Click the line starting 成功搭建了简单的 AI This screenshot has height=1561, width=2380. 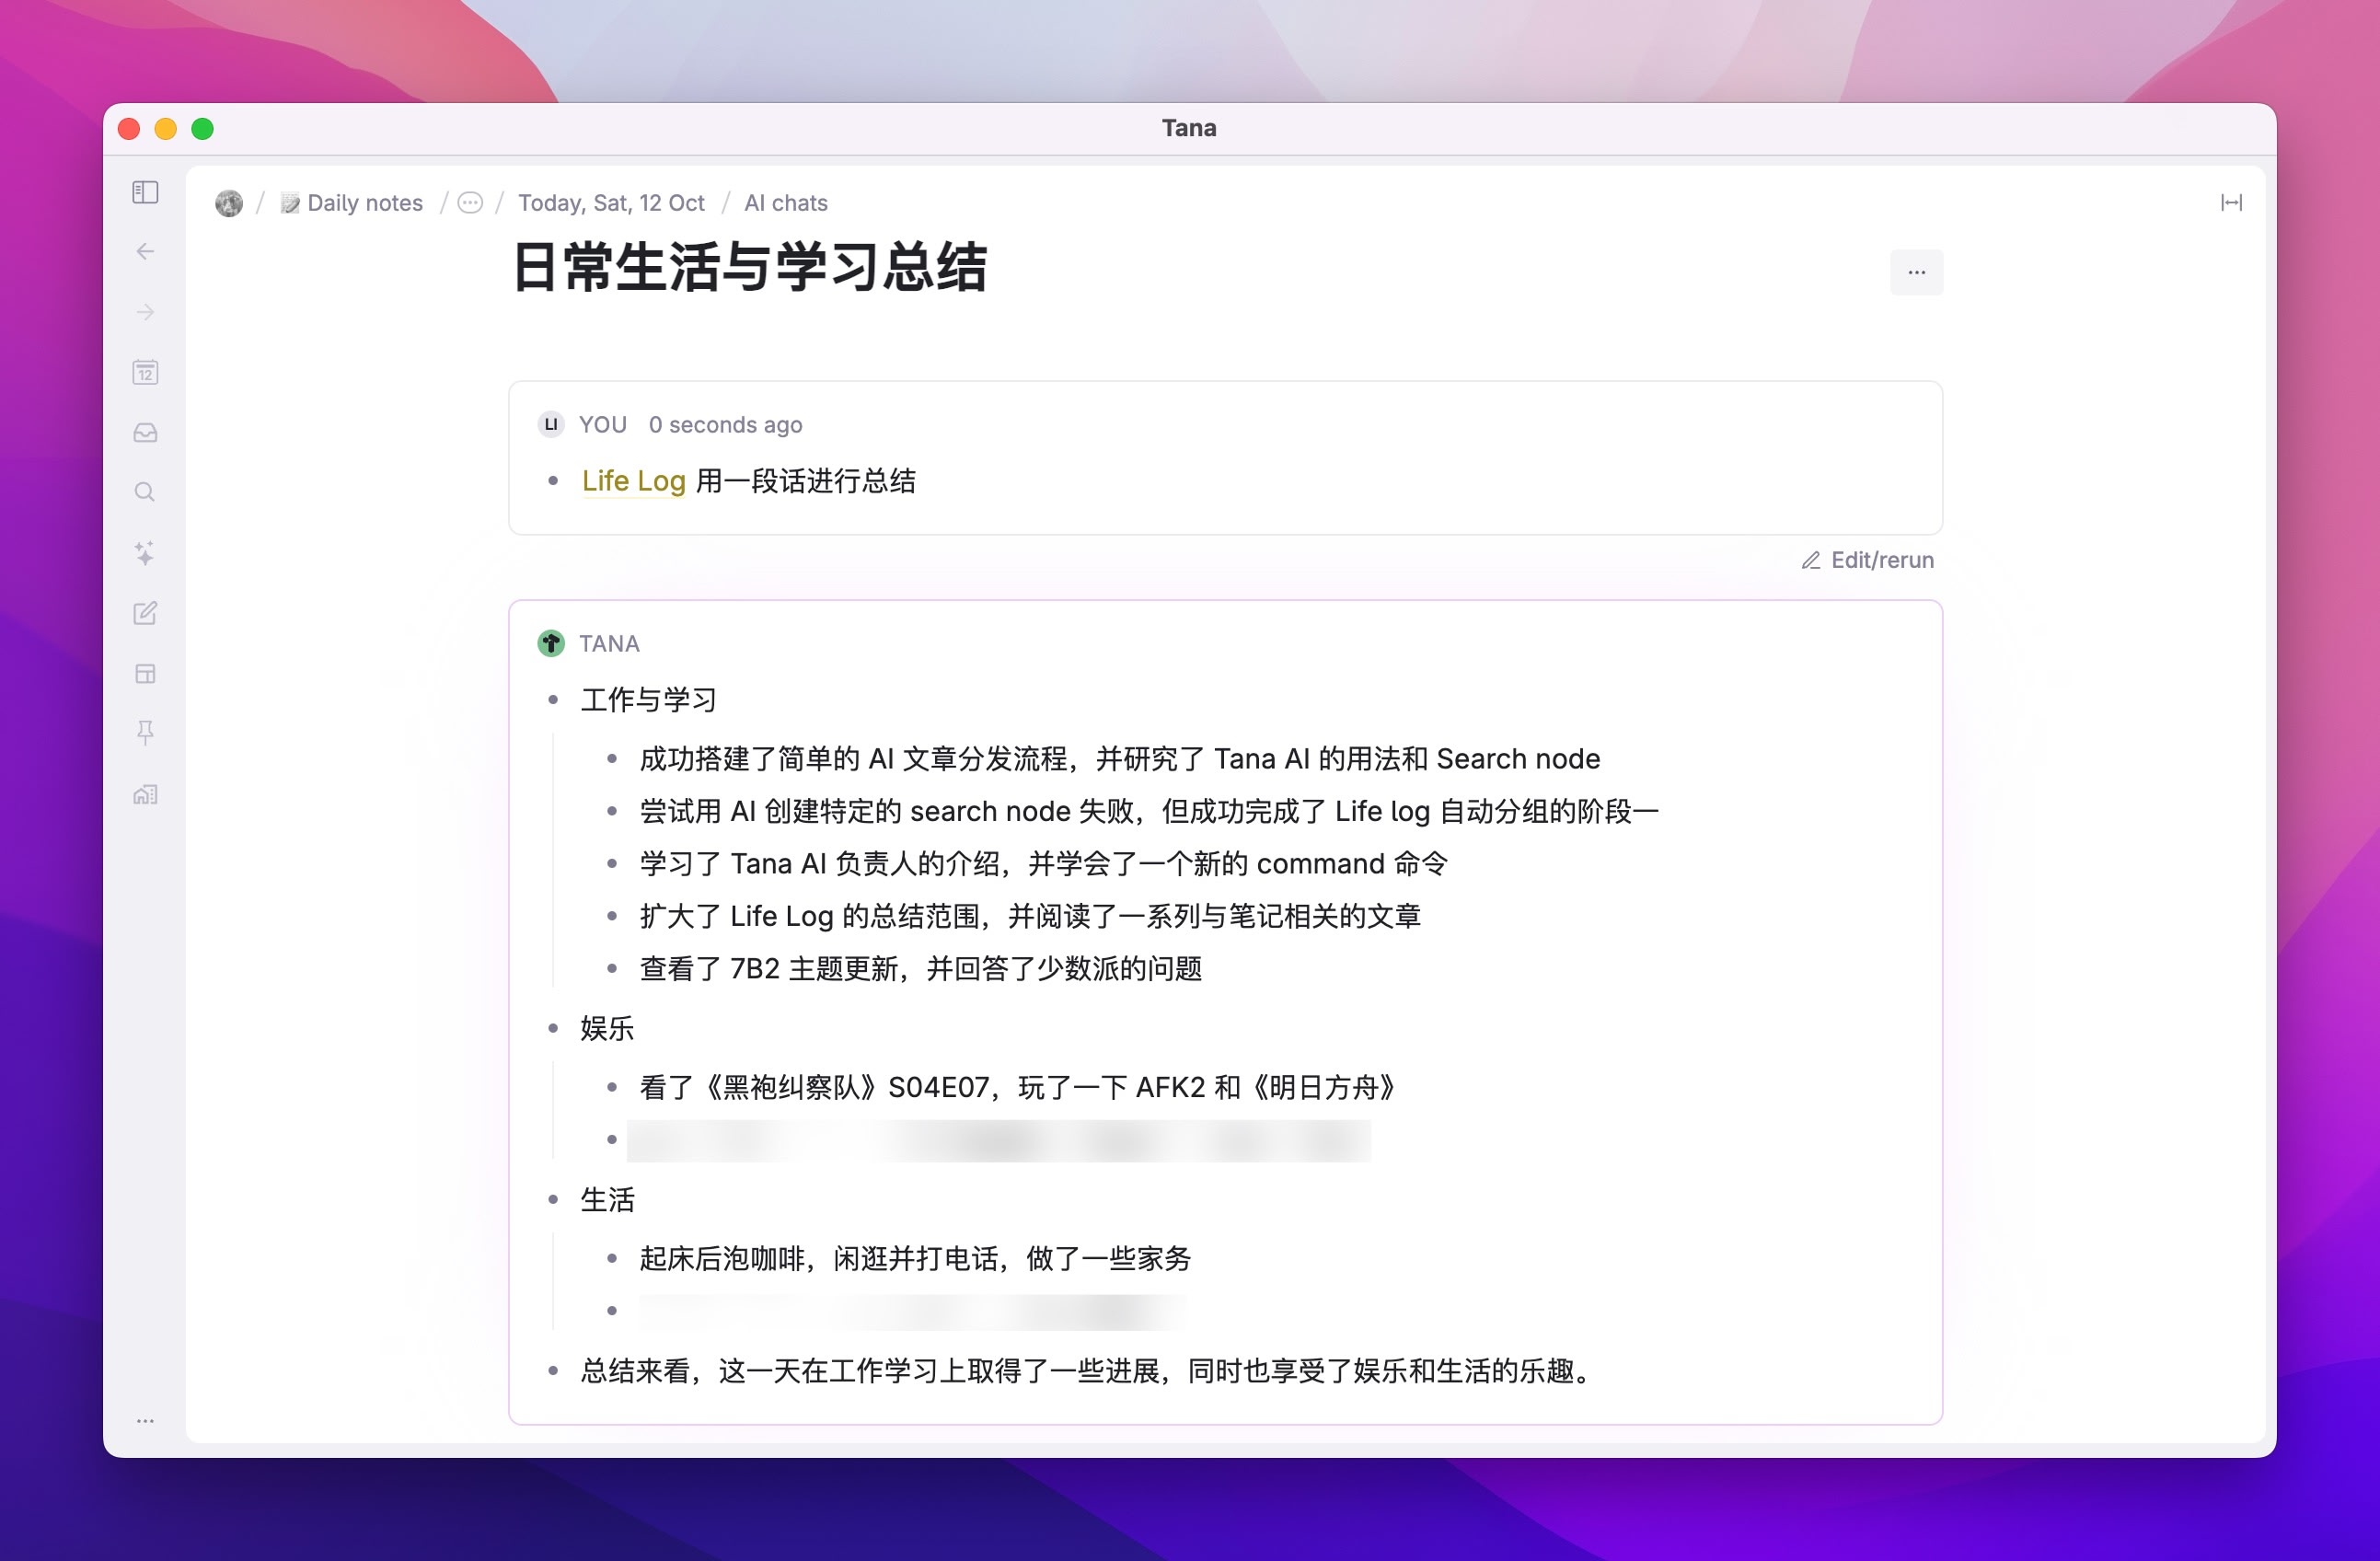click(x=1120, y=759)
